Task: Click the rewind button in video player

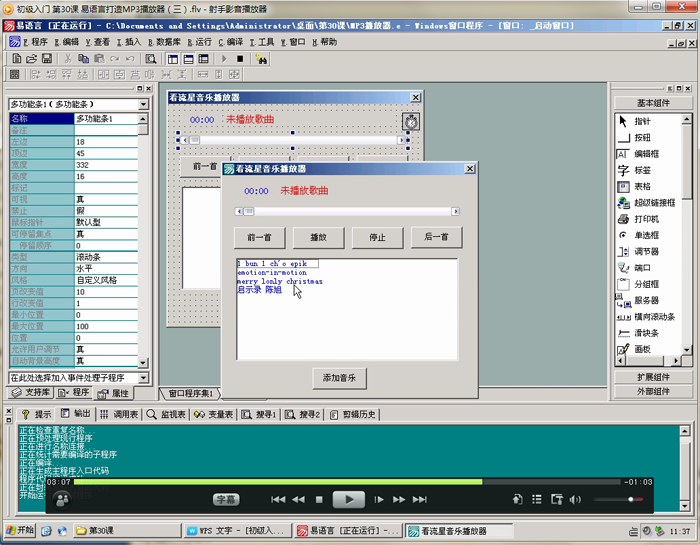Action: (x=298, y=499)
